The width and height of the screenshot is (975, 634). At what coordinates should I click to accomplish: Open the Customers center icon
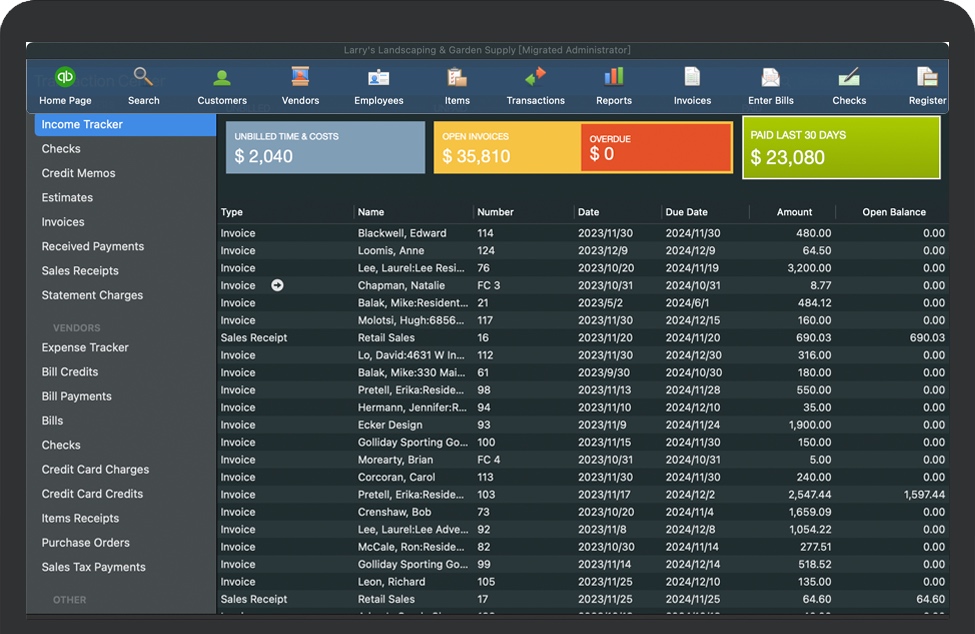coord(222,78)
